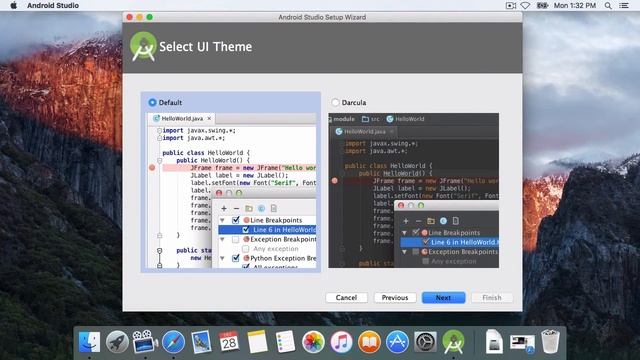
Task: Open Launchpad rocket icon in Dock
Action: point(117,342)
